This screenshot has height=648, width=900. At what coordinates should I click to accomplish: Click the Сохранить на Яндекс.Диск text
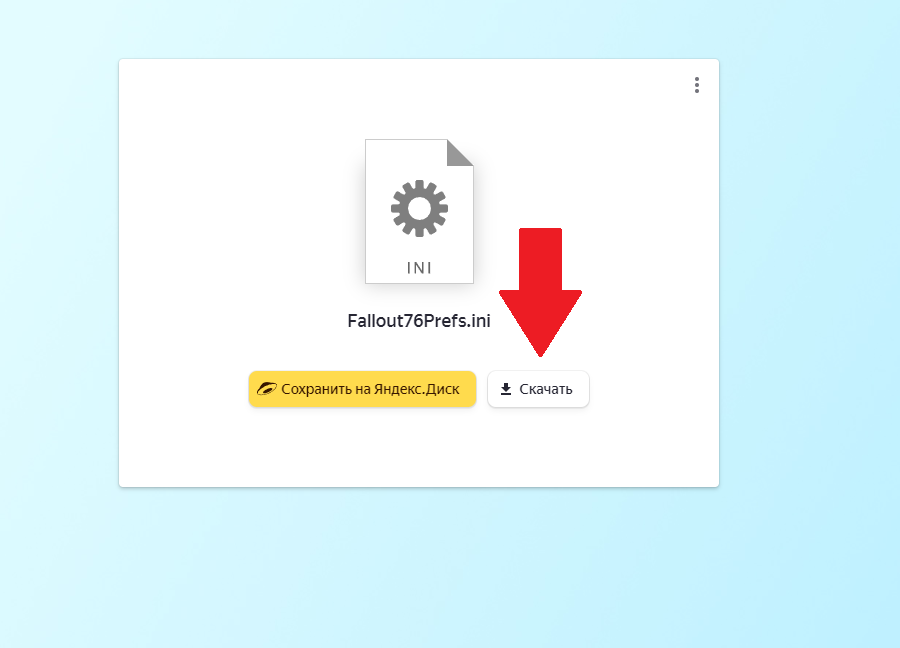click(370, 389)
